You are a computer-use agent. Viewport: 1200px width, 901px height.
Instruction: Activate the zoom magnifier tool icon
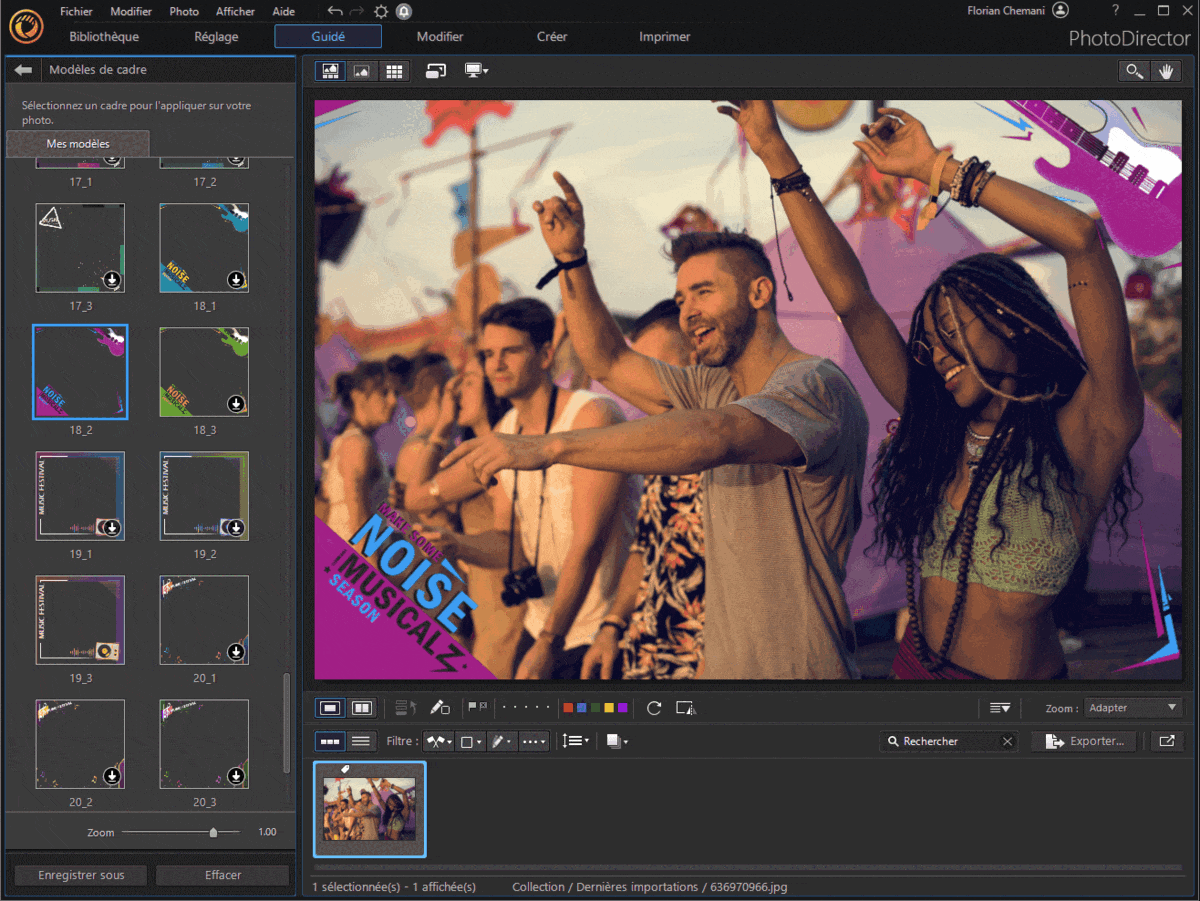pyautogui.click(x=1133, y=71)
